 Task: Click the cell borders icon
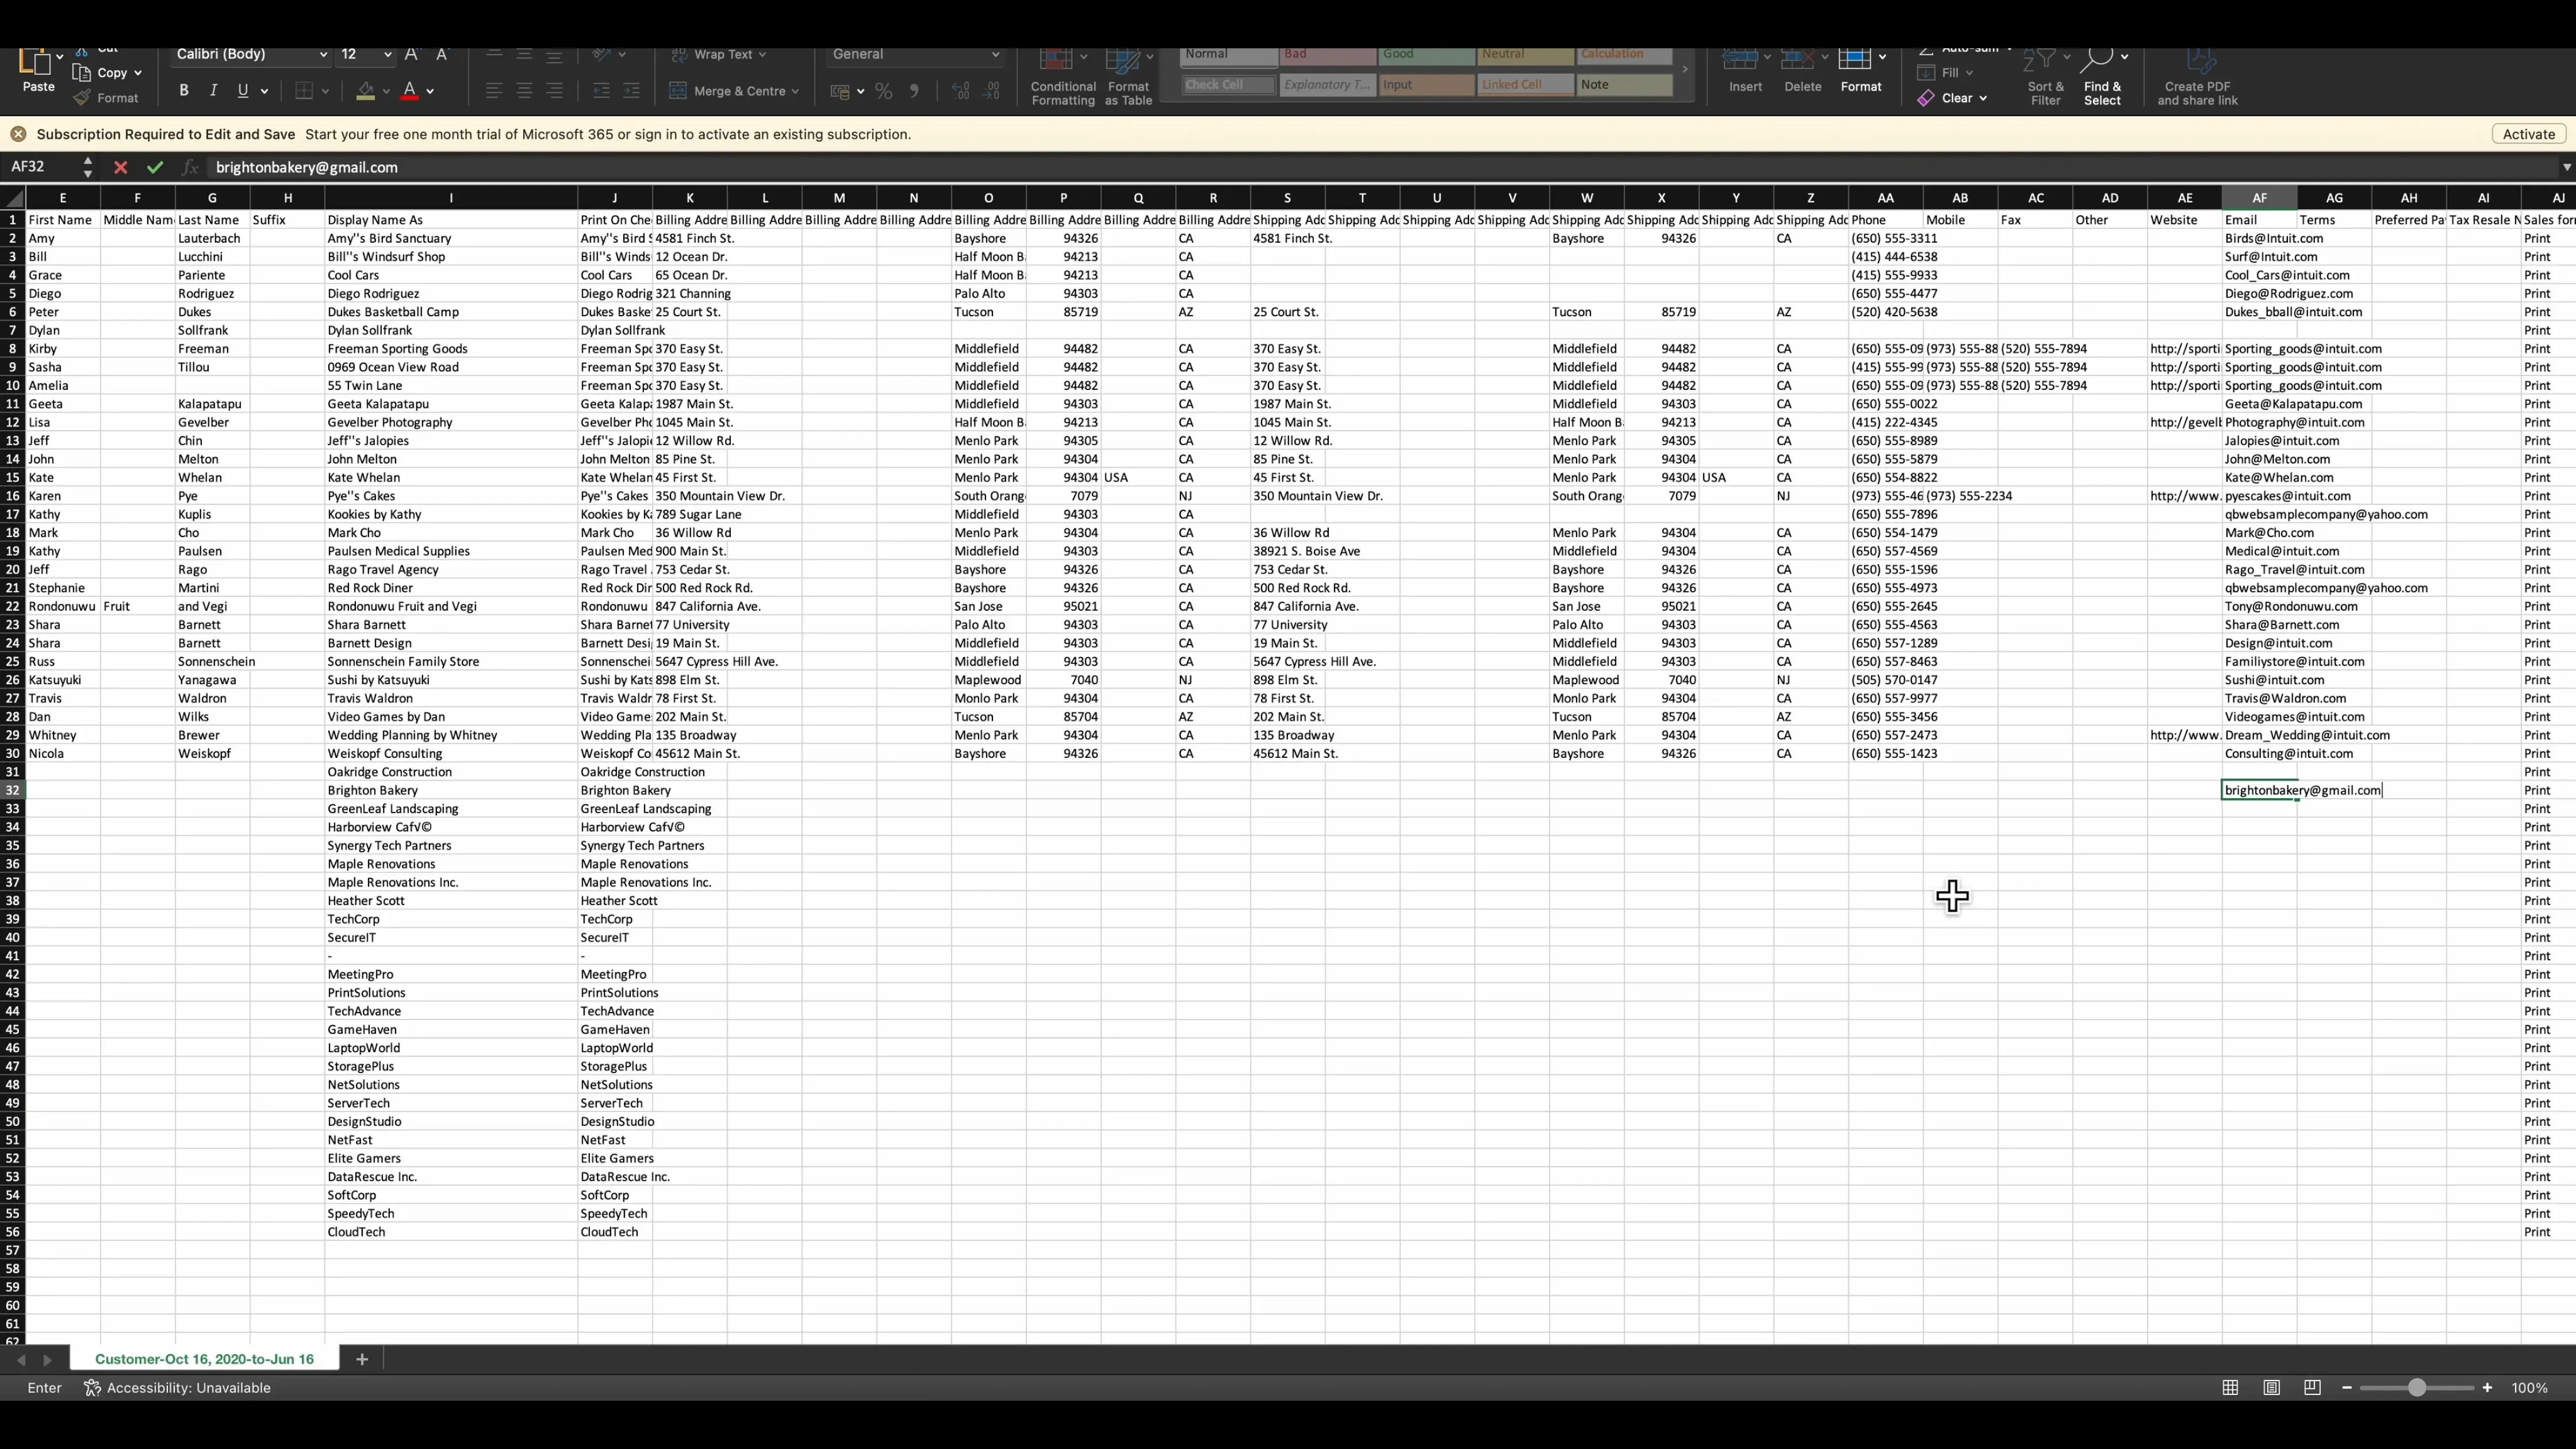305,91
